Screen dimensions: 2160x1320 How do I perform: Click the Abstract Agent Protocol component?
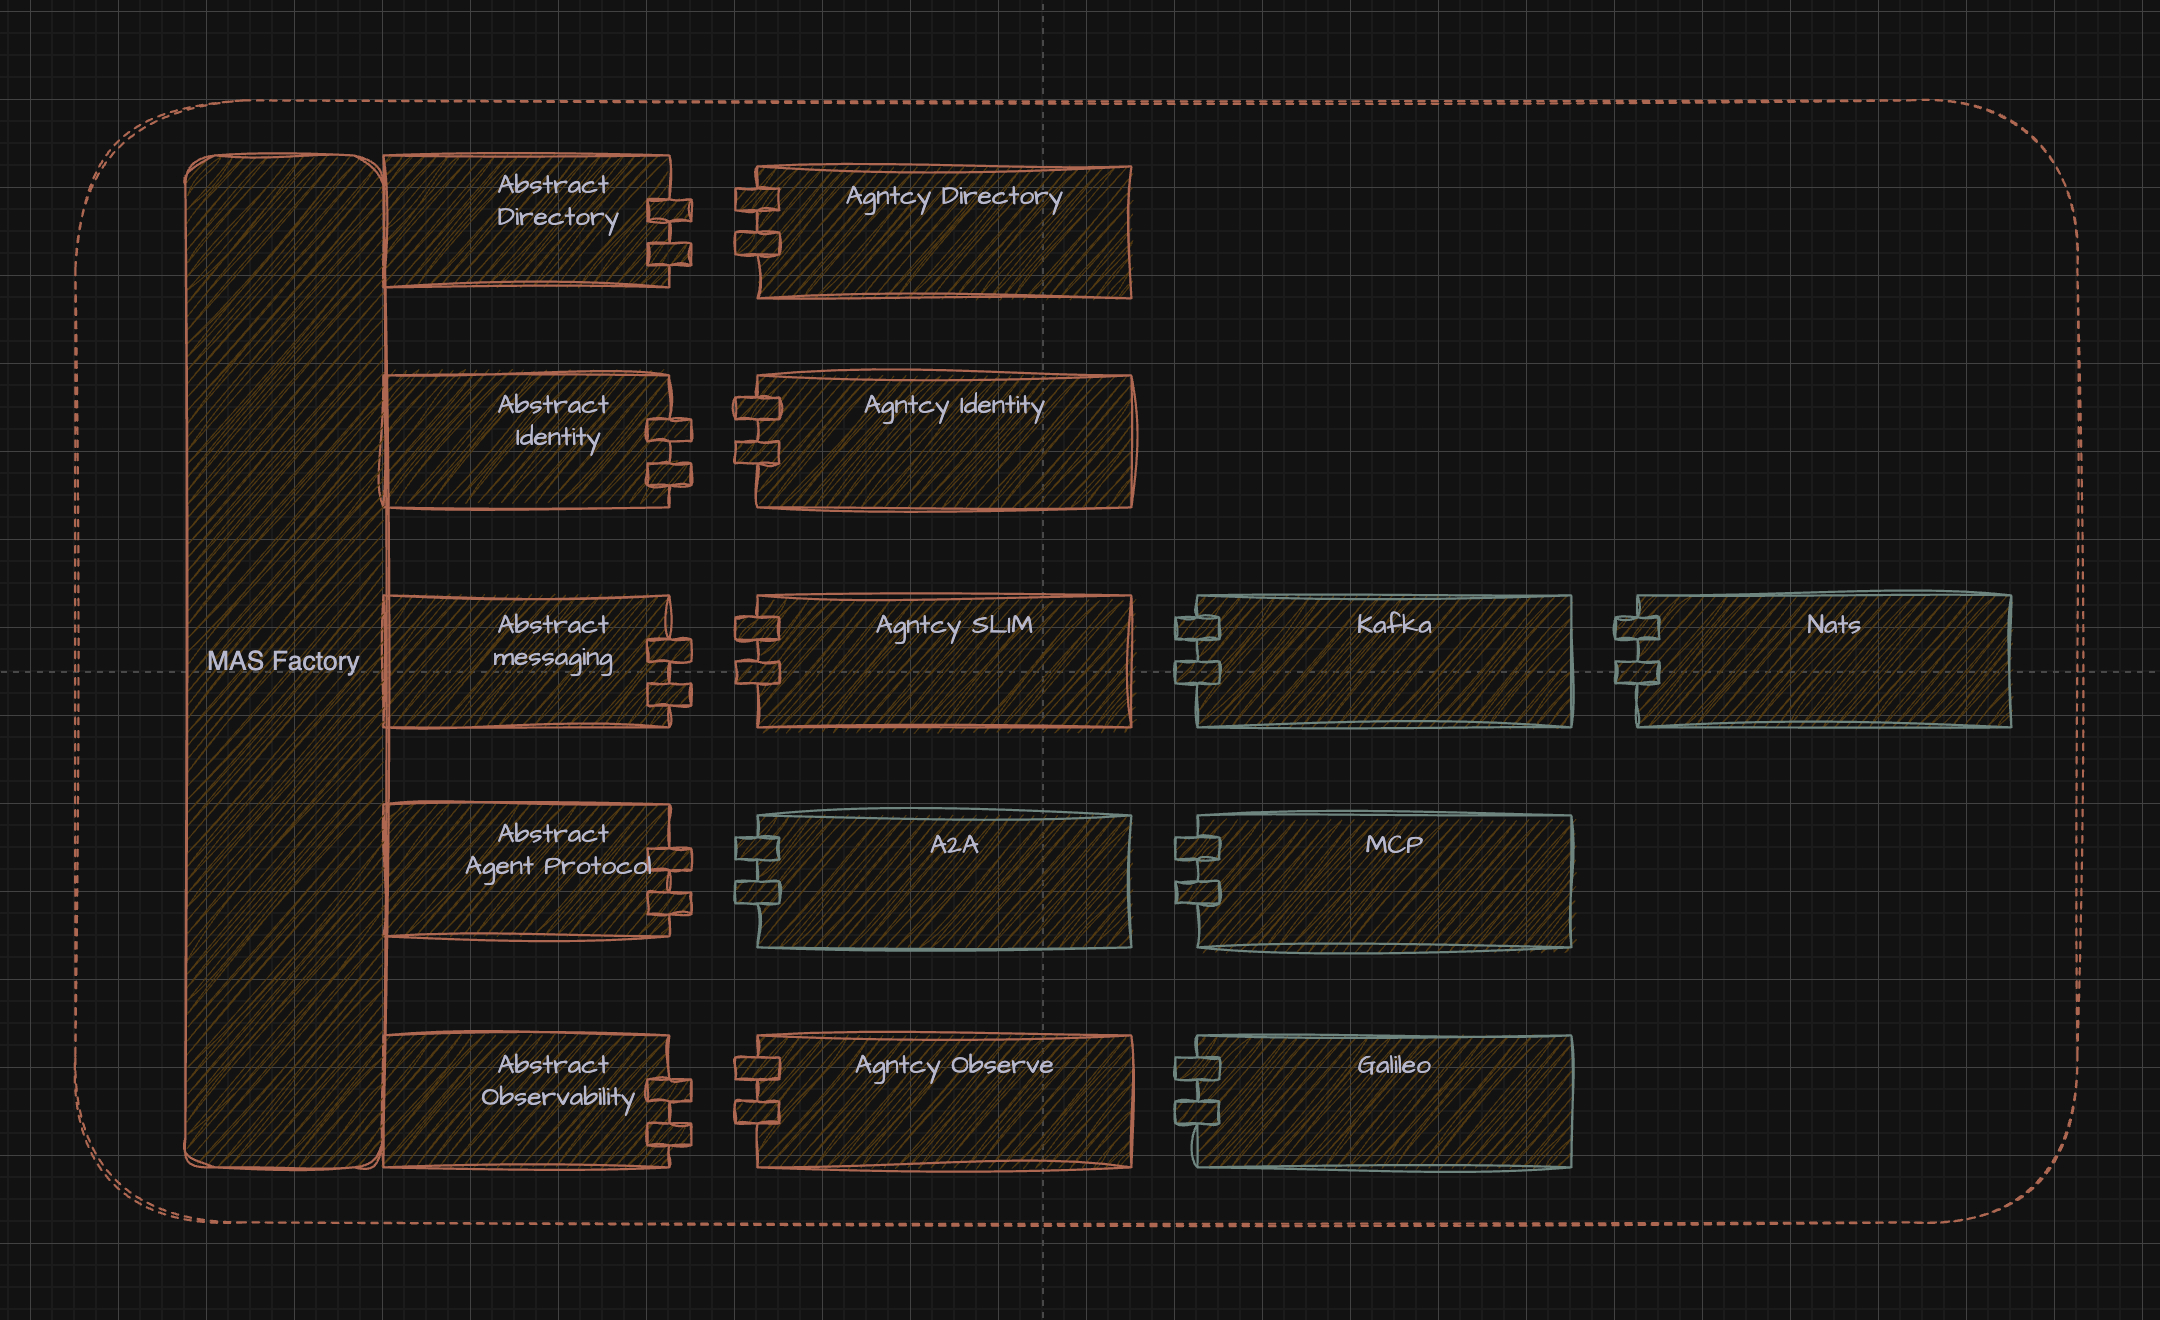(538, 870)
